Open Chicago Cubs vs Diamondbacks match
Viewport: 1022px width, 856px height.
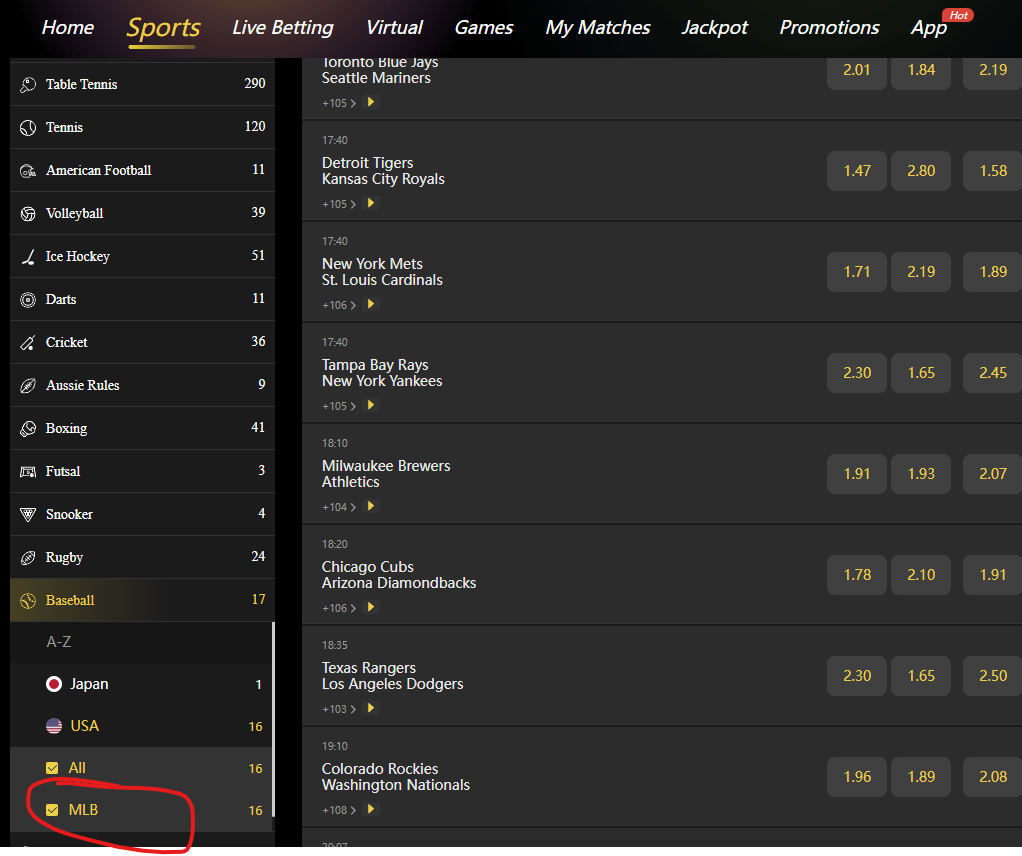399,575
